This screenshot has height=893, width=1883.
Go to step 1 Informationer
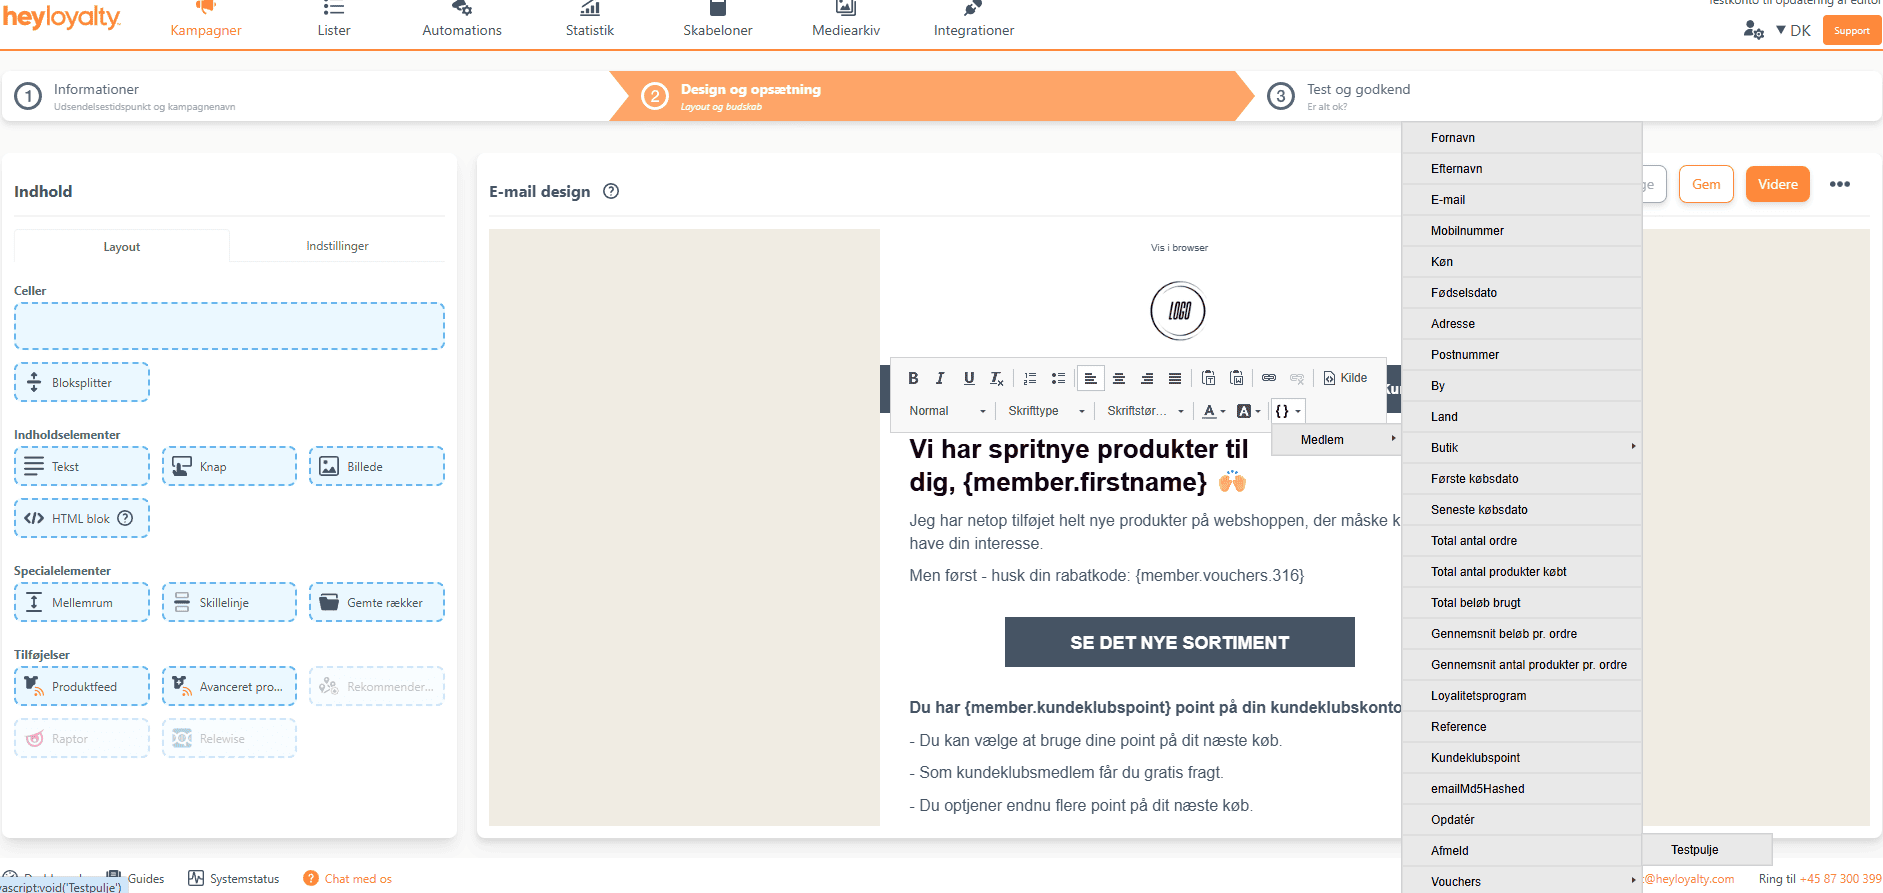(305, 96)
